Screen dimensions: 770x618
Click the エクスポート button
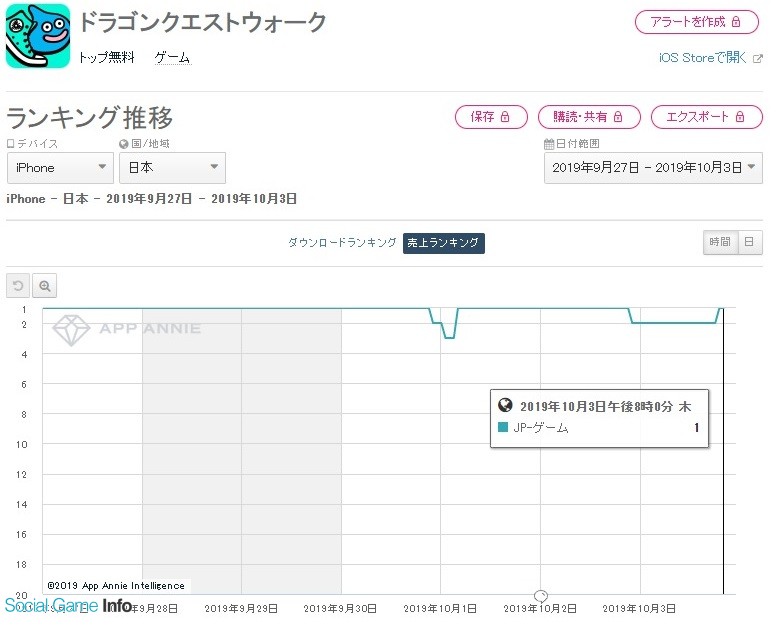706,117
